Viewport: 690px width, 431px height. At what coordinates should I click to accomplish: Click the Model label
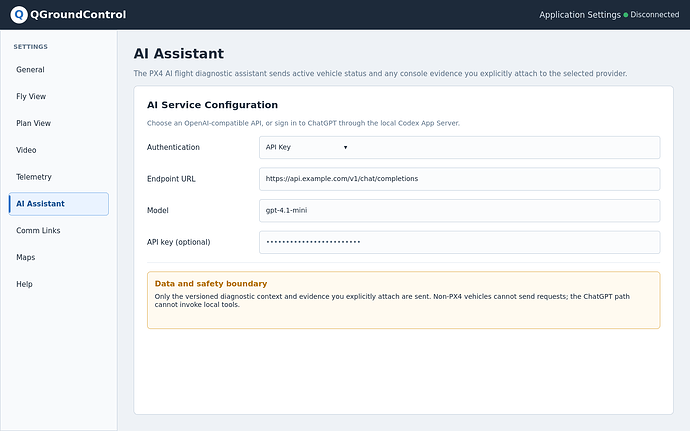(158, 210)
